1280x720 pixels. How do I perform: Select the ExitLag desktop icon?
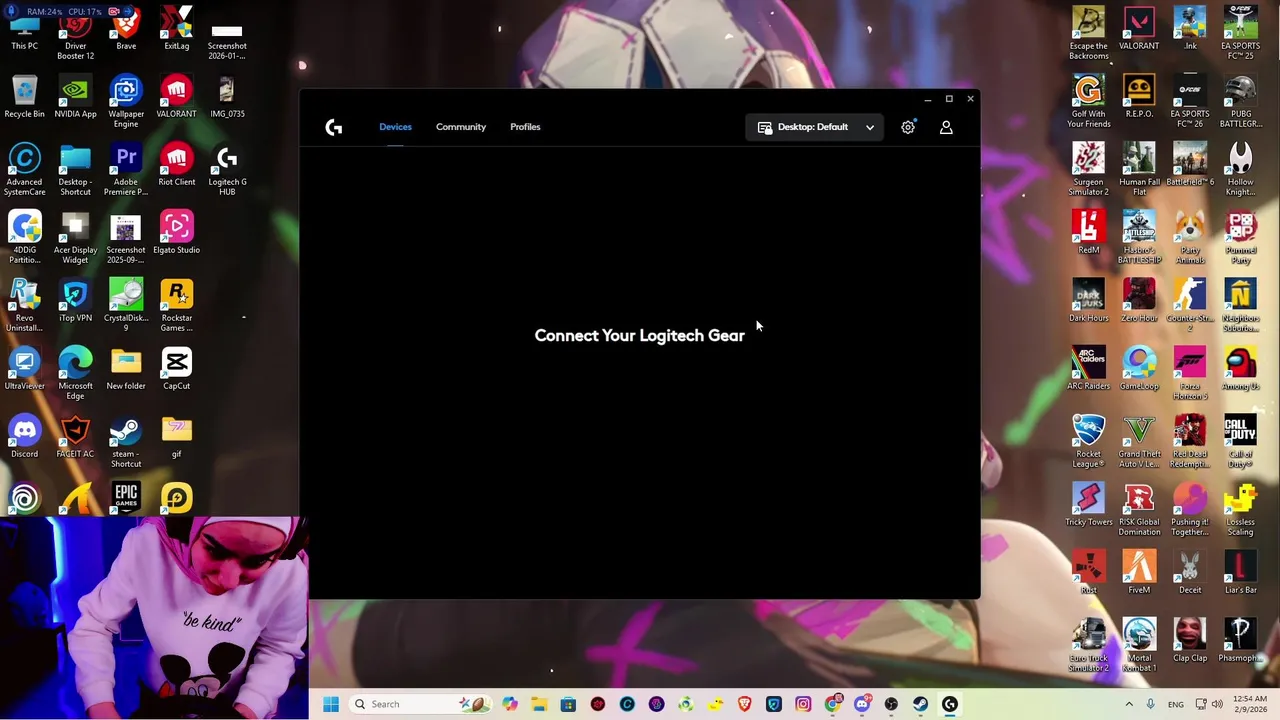tap(176, 29)
